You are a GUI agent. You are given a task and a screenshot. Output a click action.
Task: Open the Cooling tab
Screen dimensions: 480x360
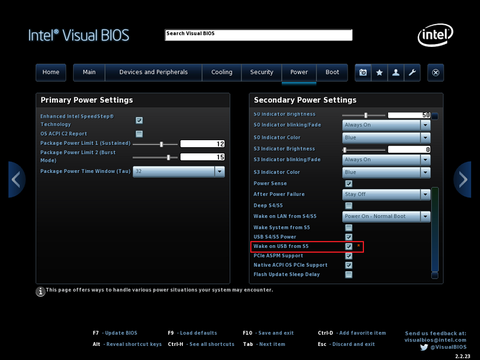[x=222, y=73]
